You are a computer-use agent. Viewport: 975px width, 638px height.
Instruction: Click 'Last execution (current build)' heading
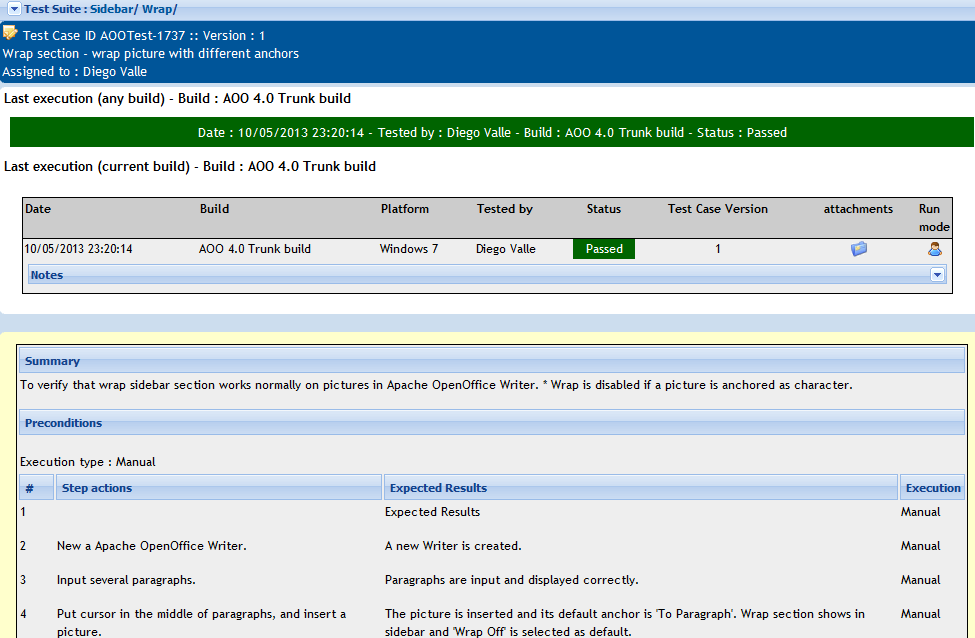190,167
